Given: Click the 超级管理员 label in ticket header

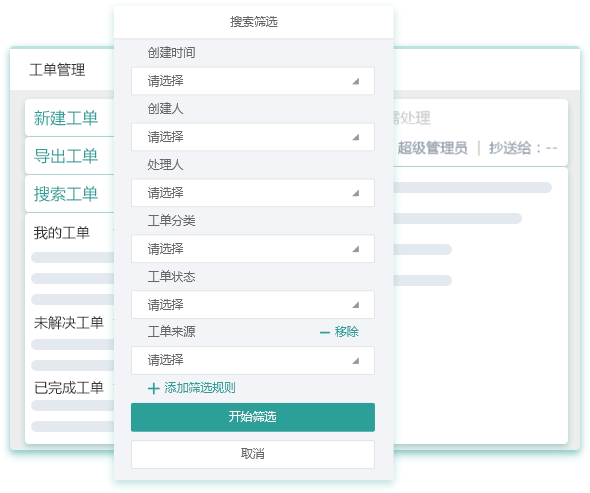Looking at the screenshot, I should (x=432, y=148).
